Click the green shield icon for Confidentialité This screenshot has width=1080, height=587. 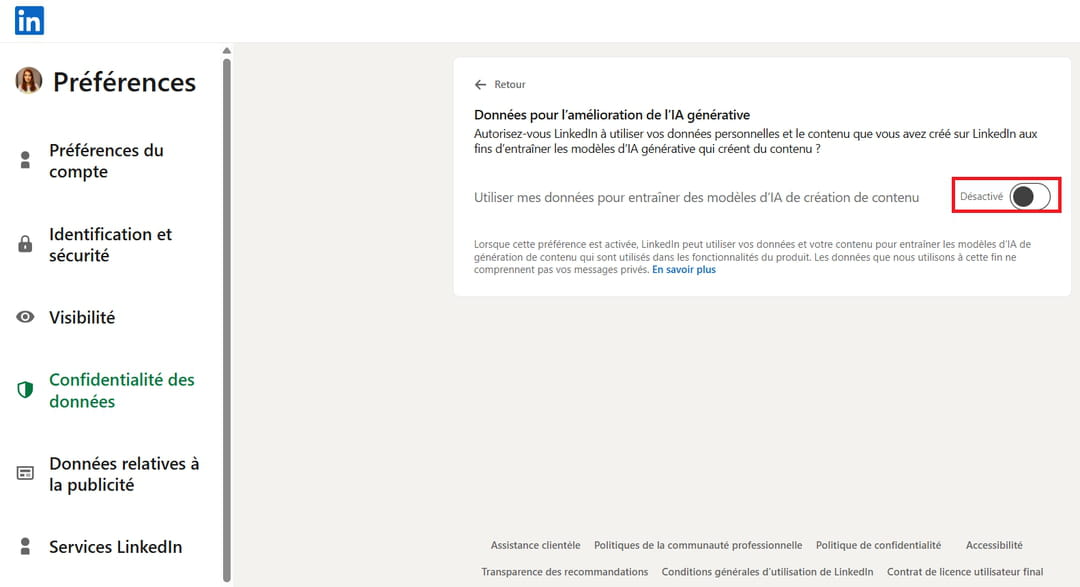pos(26,390)
